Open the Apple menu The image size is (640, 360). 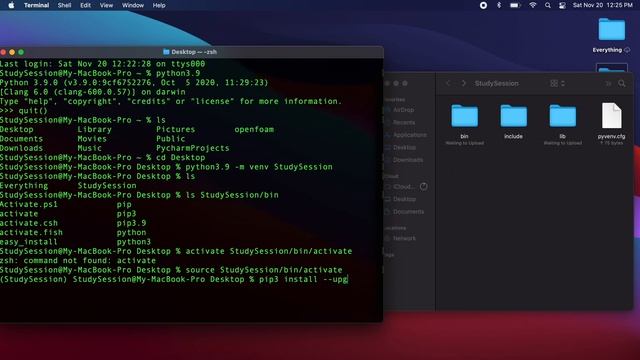[11, 5]
